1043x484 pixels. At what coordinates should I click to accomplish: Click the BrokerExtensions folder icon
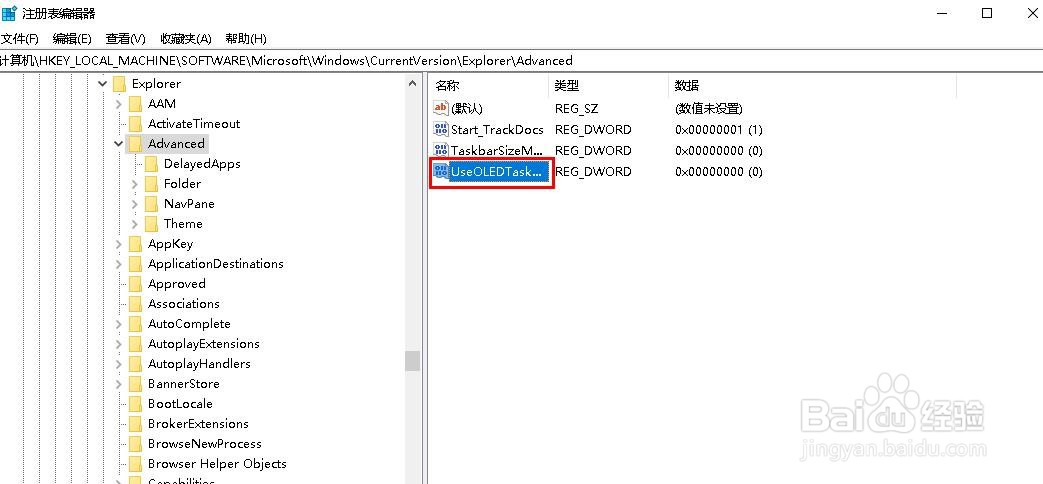pos(136,424)
